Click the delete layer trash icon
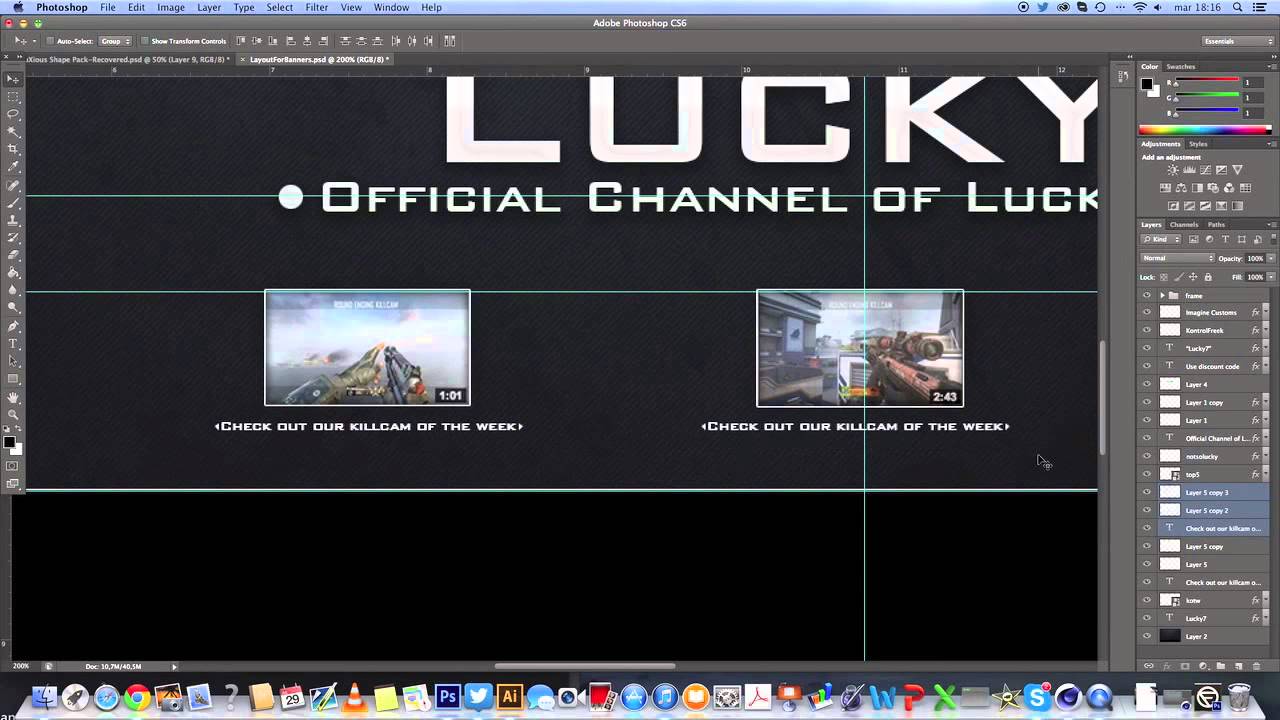Viewport: 1280px width, 720px height. point(1256,666)
